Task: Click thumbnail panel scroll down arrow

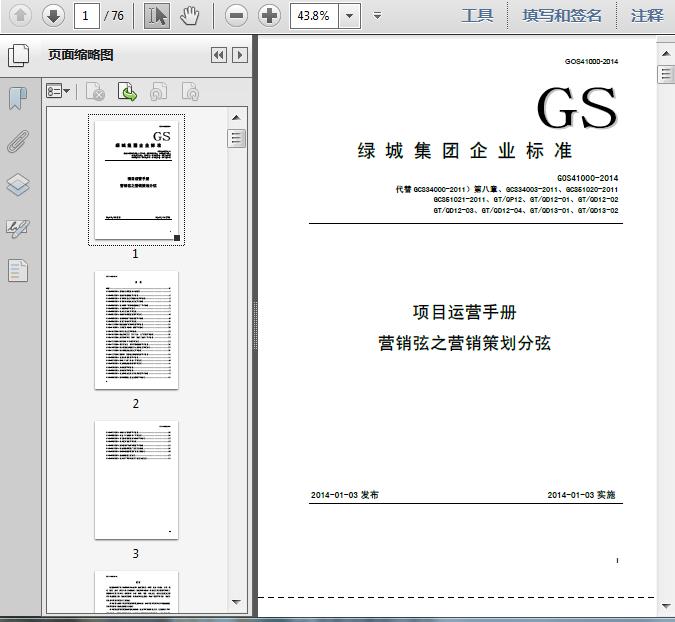Action: pos(236,602)
